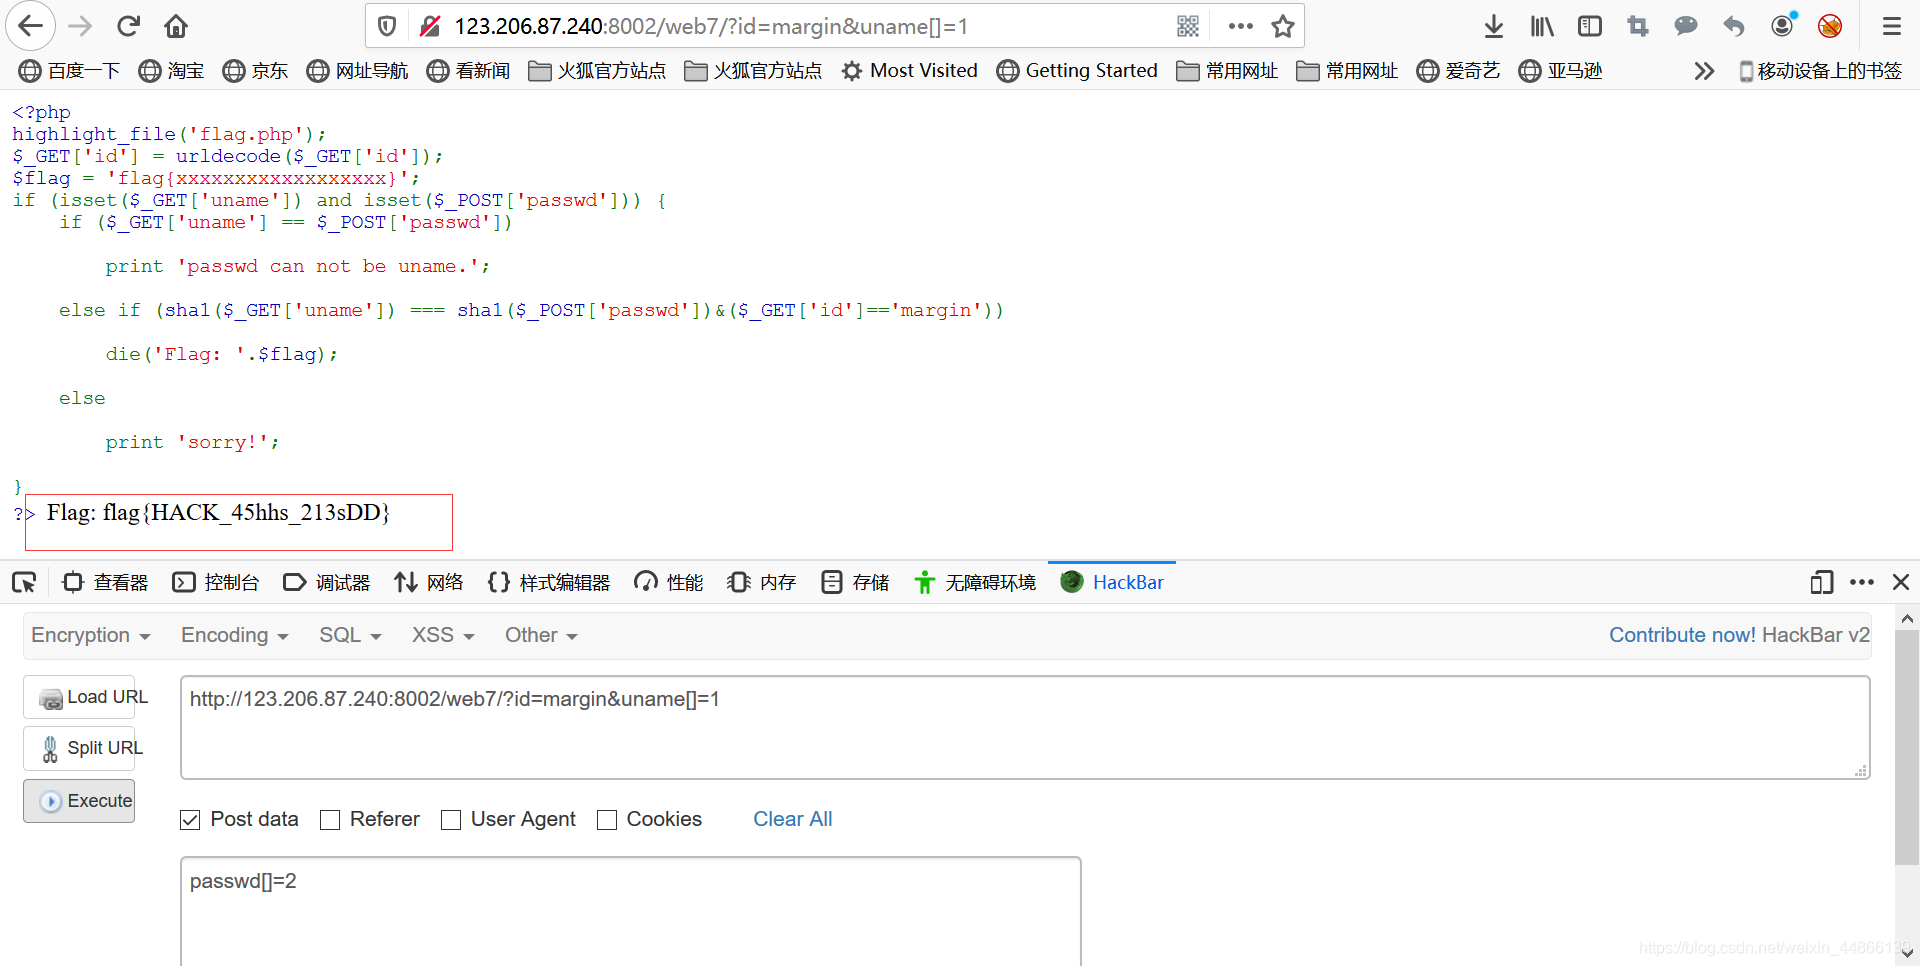Viewport: 1920px width, 966px height.
Task: Uncheck the Post data checkbox
Action: tap(190, 820)
